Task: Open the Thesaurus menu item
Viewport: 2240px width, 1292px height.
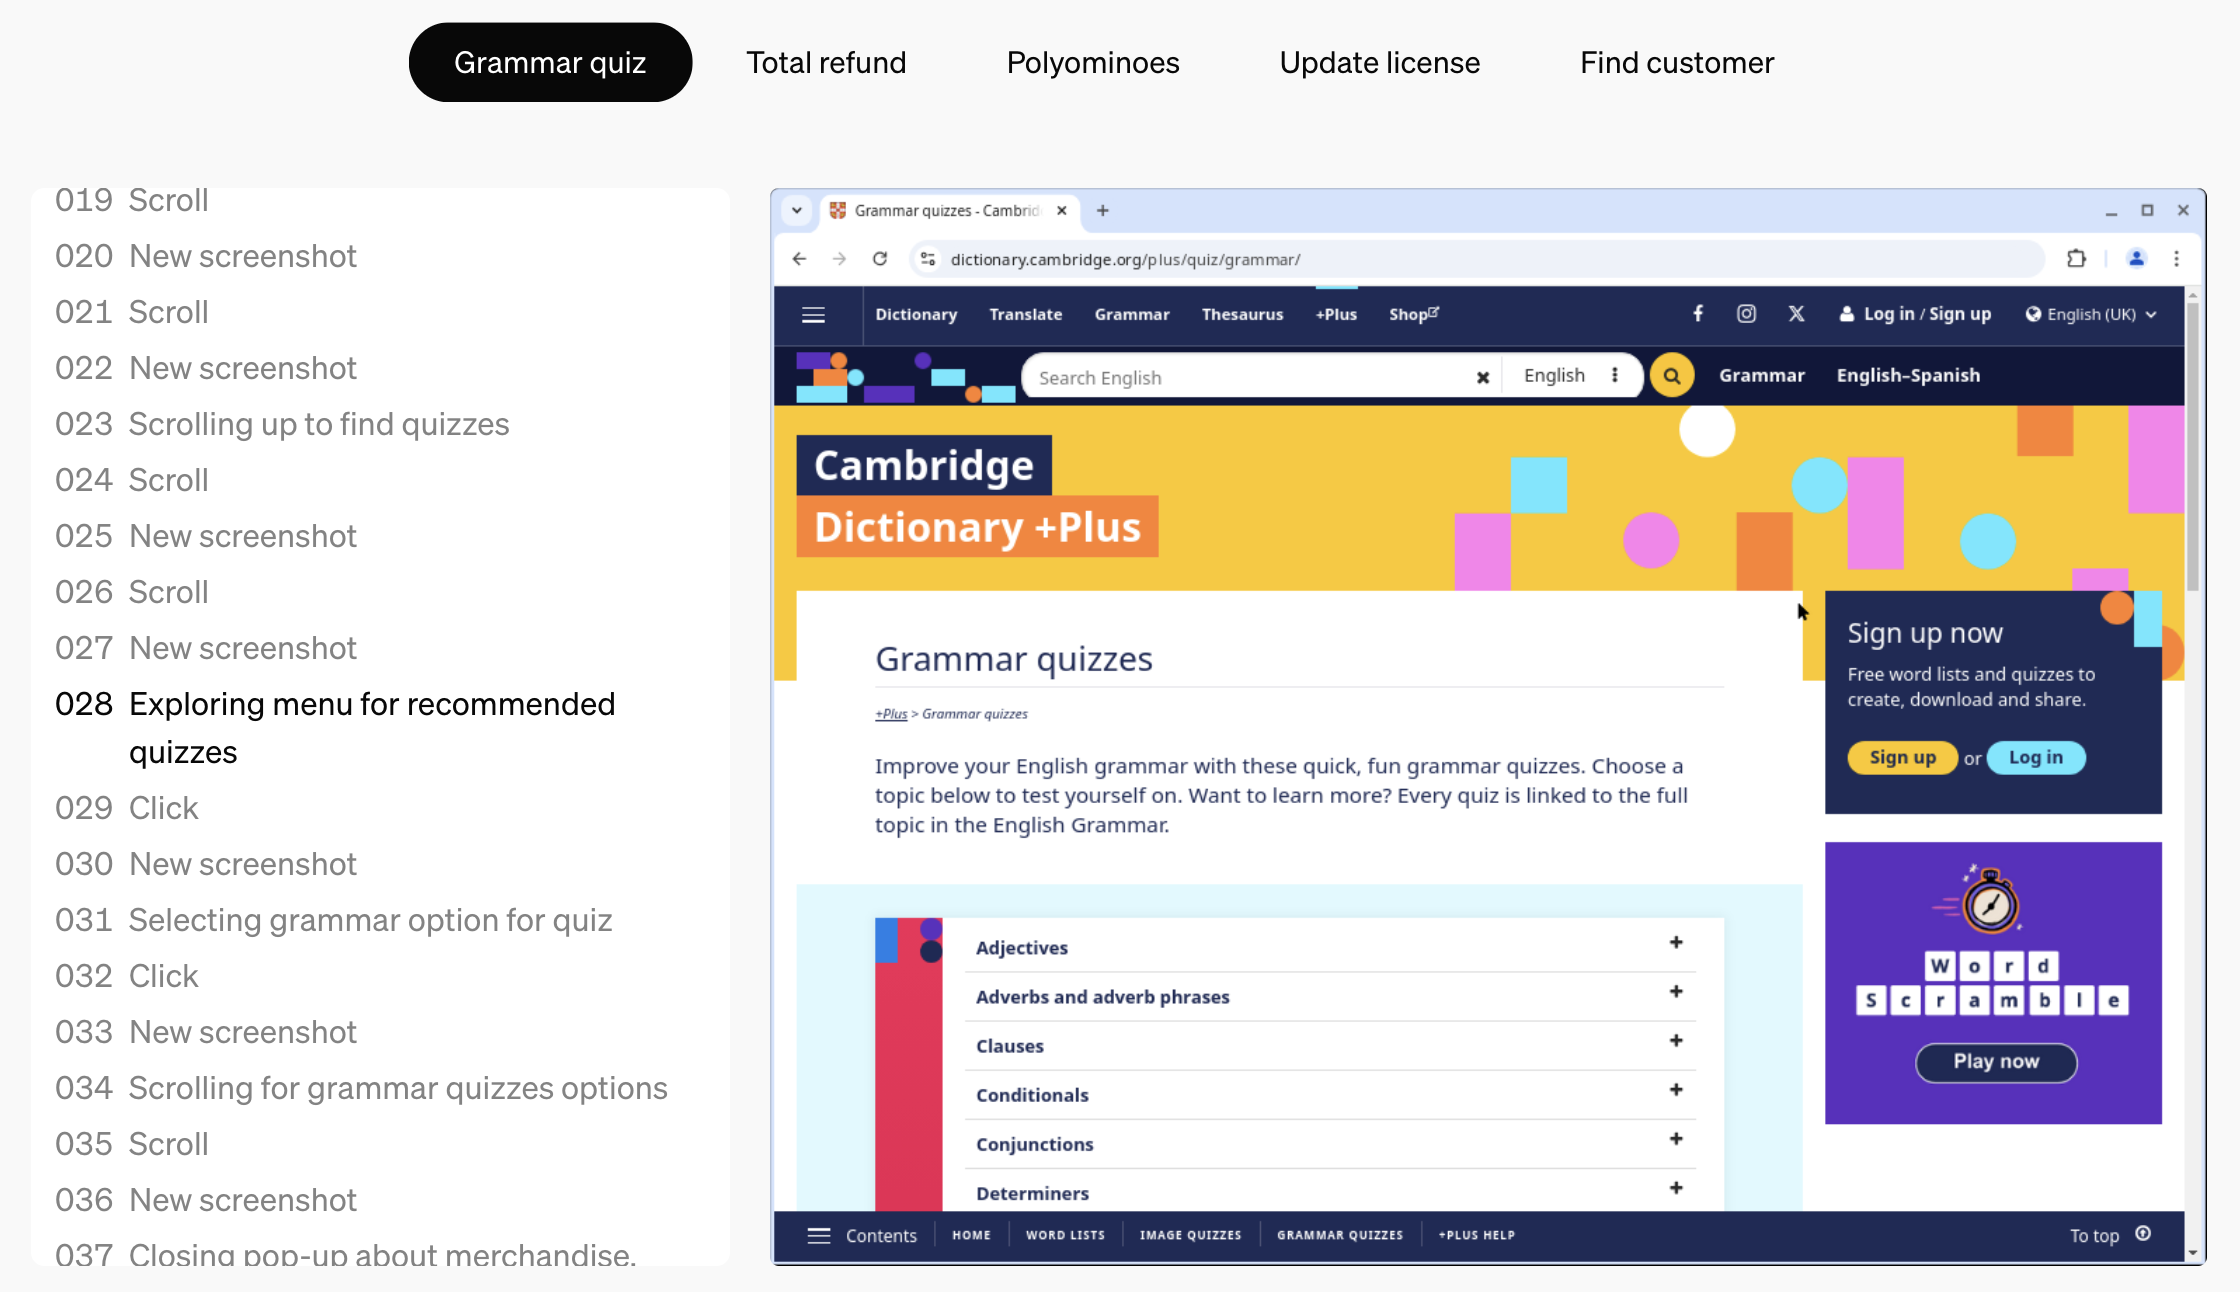Action: tap(1242, 314)
